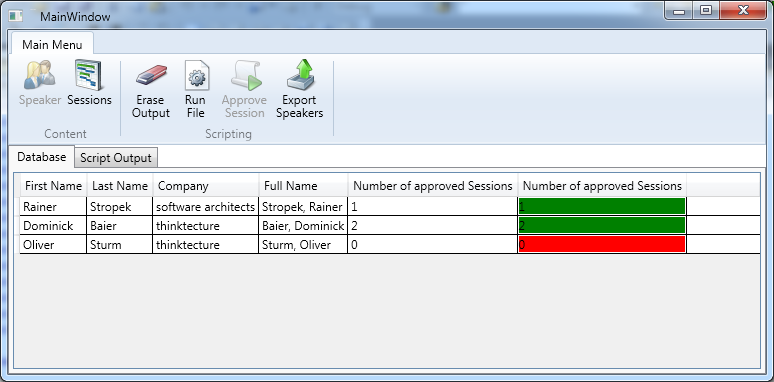Click the Export Speakers icon
The image size is (774, 382).
click(301, 75)
